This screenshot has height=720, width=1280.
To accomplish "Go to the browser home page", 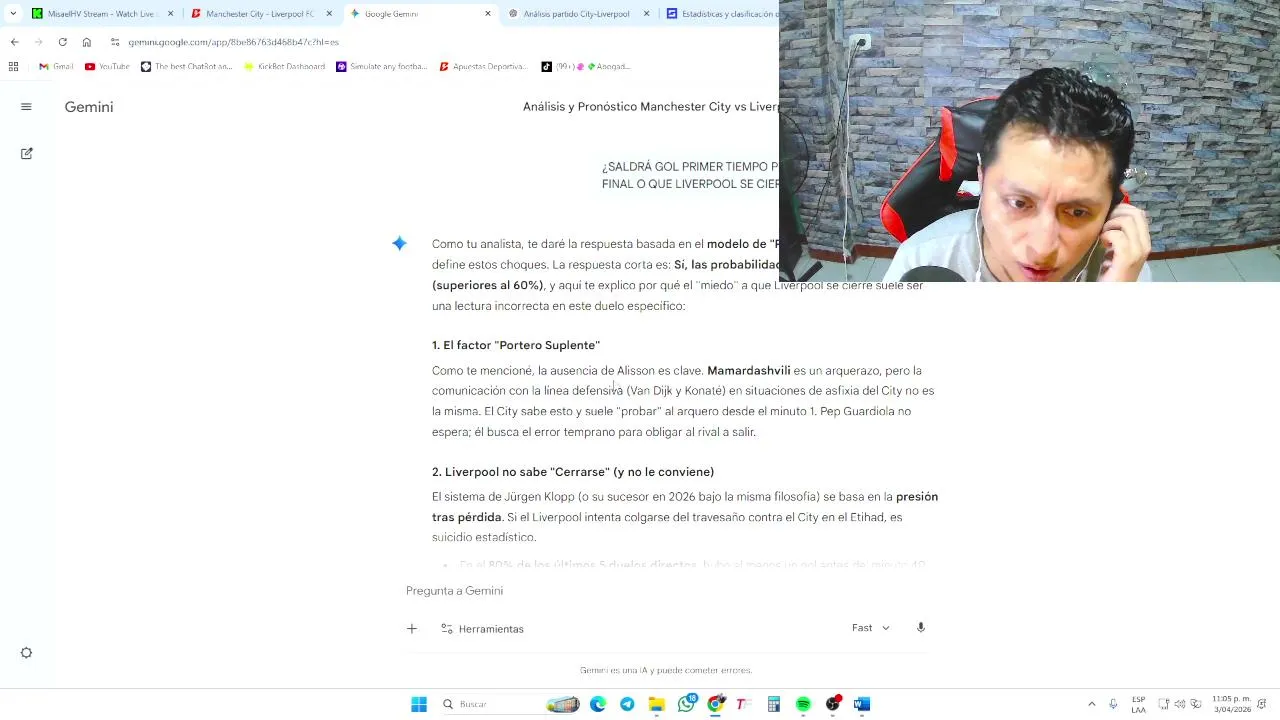I will click(x=87, y=42).
